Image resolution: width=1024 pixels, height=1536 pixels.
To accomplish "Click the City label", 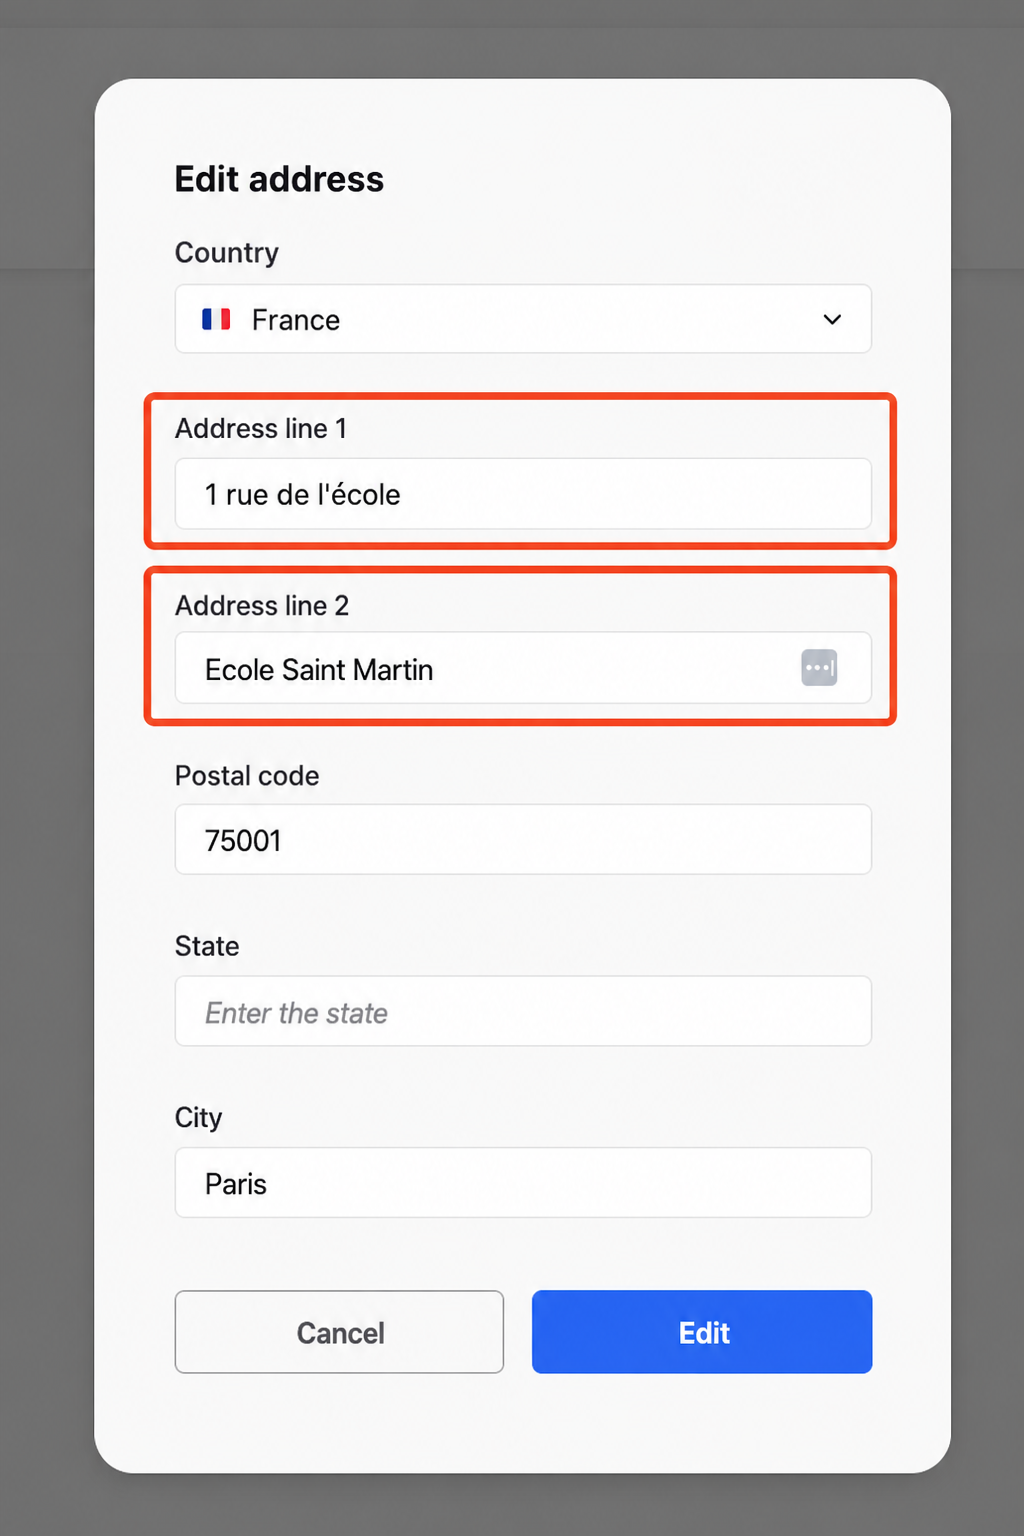I will [x=198, y=1118].
